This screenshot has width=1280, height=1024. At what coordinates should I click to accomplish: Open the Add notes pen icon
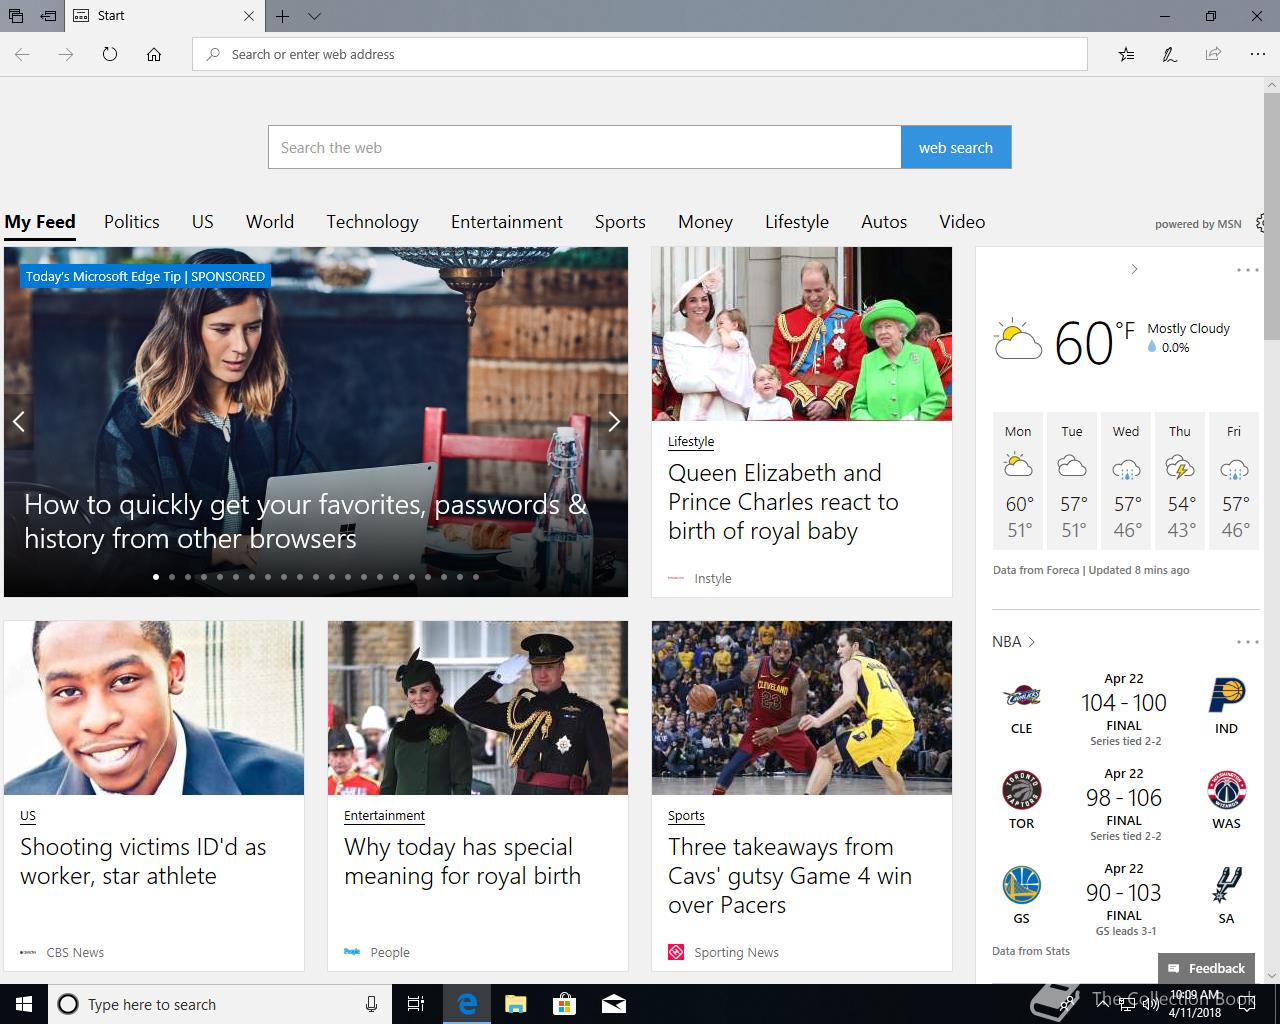tap(1169, 54)
